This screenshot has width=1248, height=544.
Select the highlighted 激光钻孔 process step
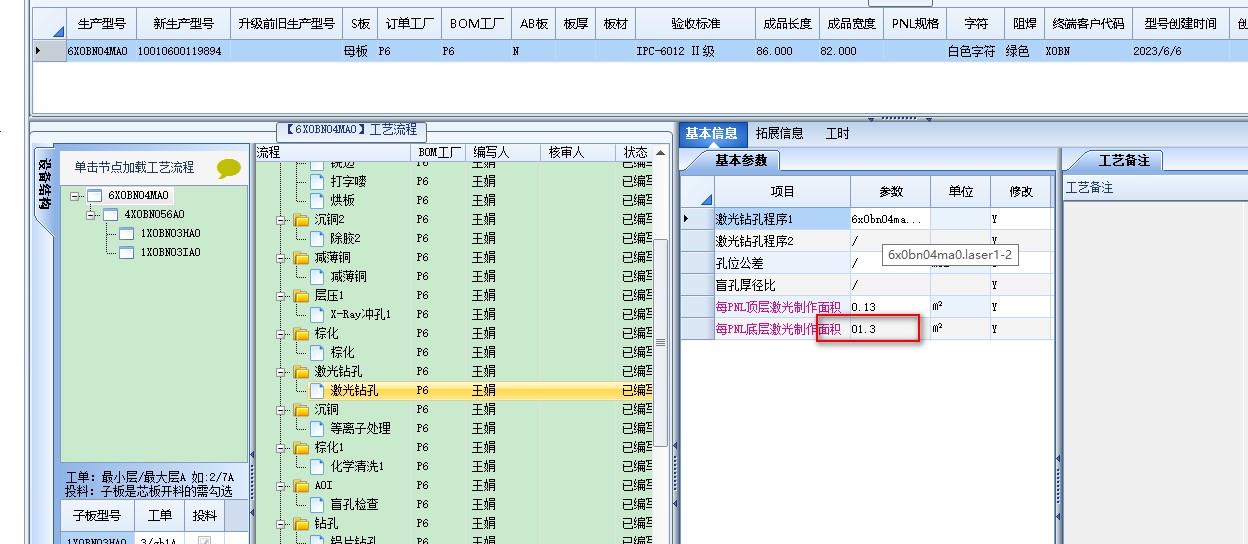point(455,390)
